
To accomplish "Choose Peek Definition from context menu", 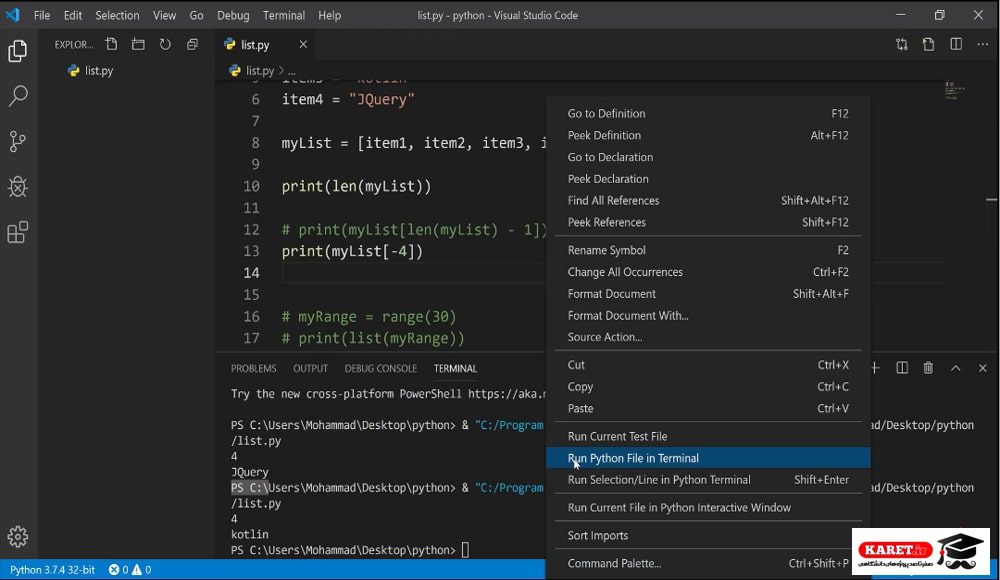I will (x=708, y=135).
